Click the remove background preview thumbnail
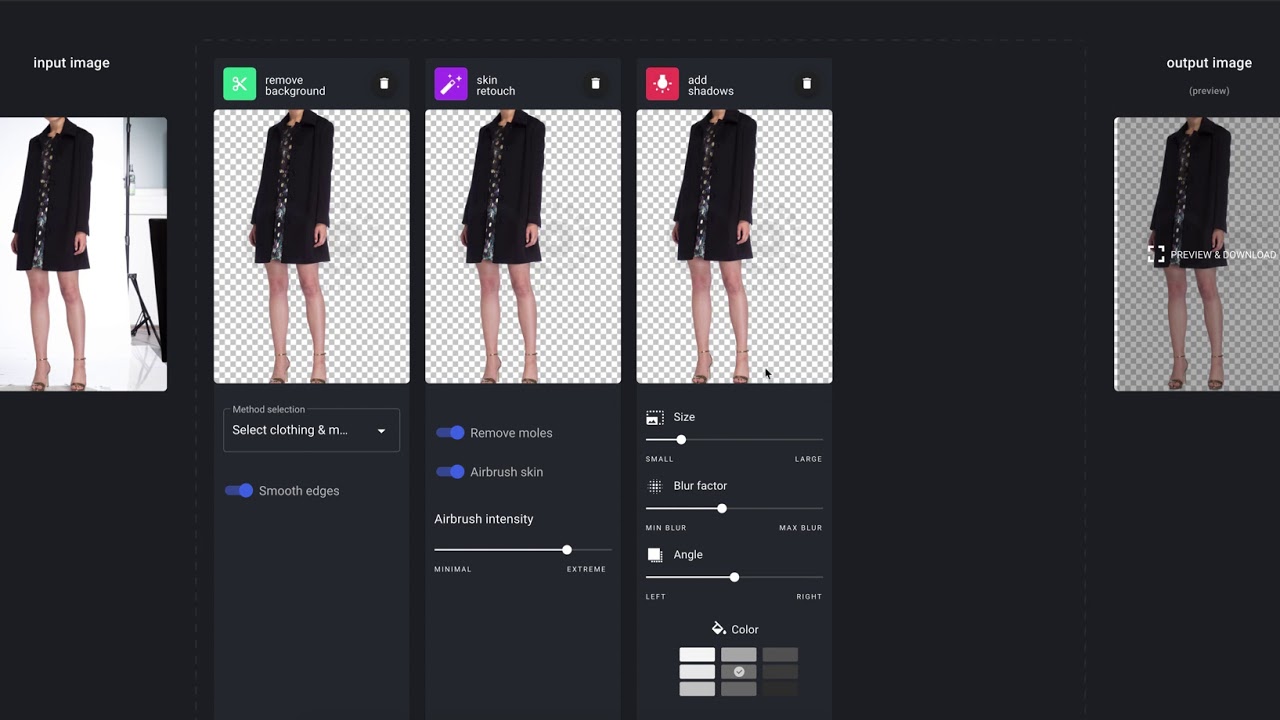 tap(311, 246)
